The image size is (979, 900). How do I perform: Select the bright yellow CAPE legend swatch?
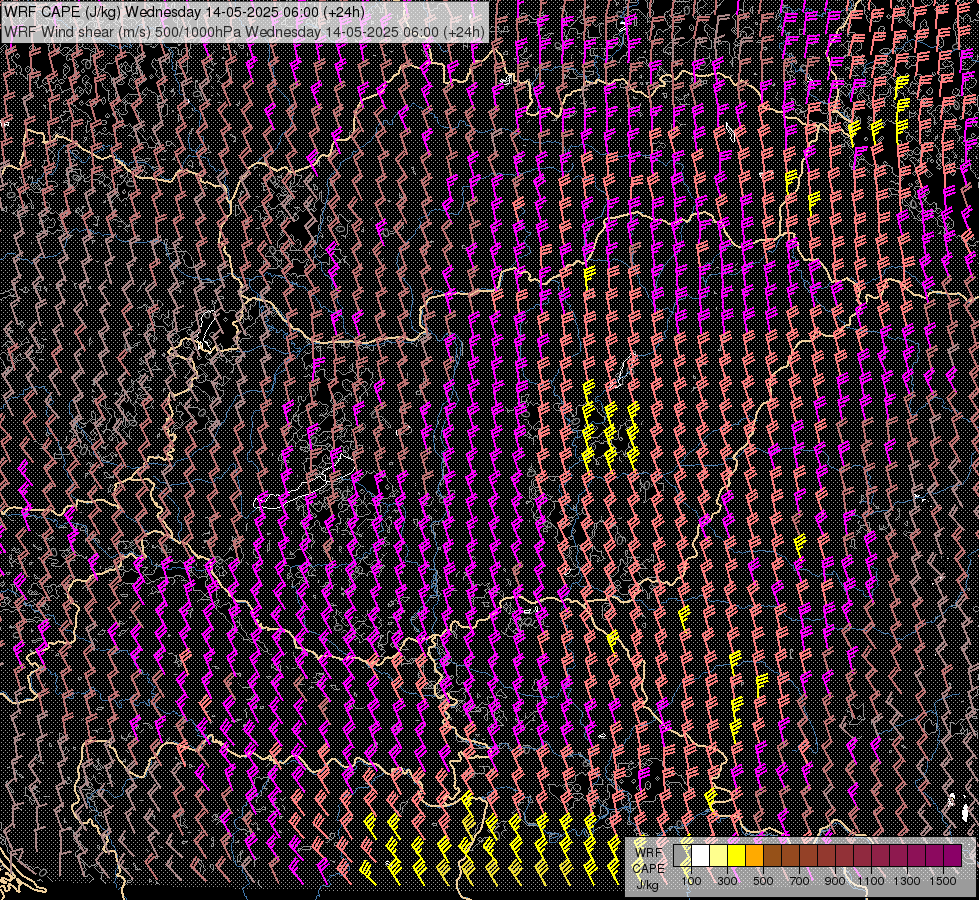click(x=737, y=855)
